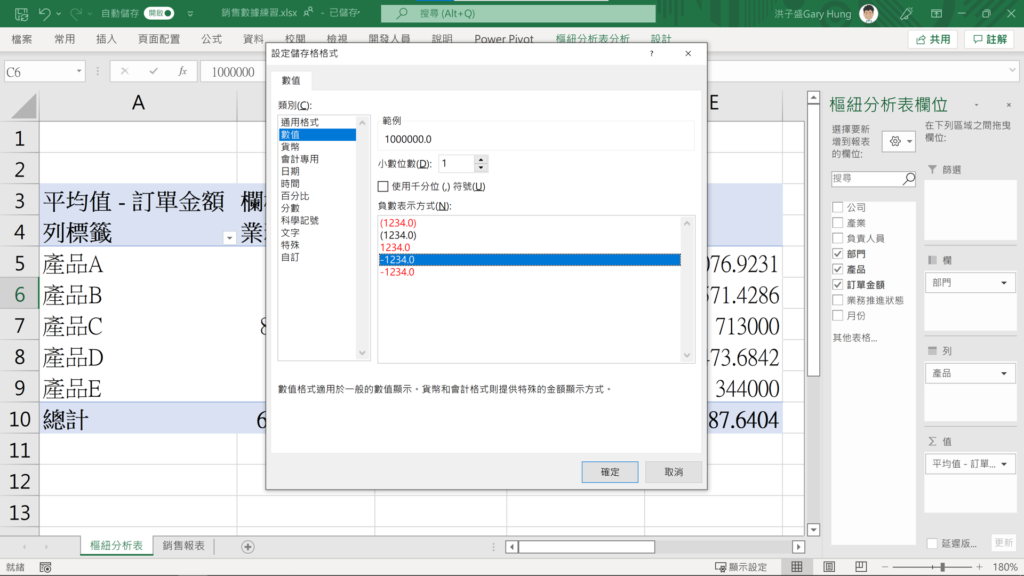
Task: Switch to the 銷售報表 sheet tab
Action: [184, 546]
